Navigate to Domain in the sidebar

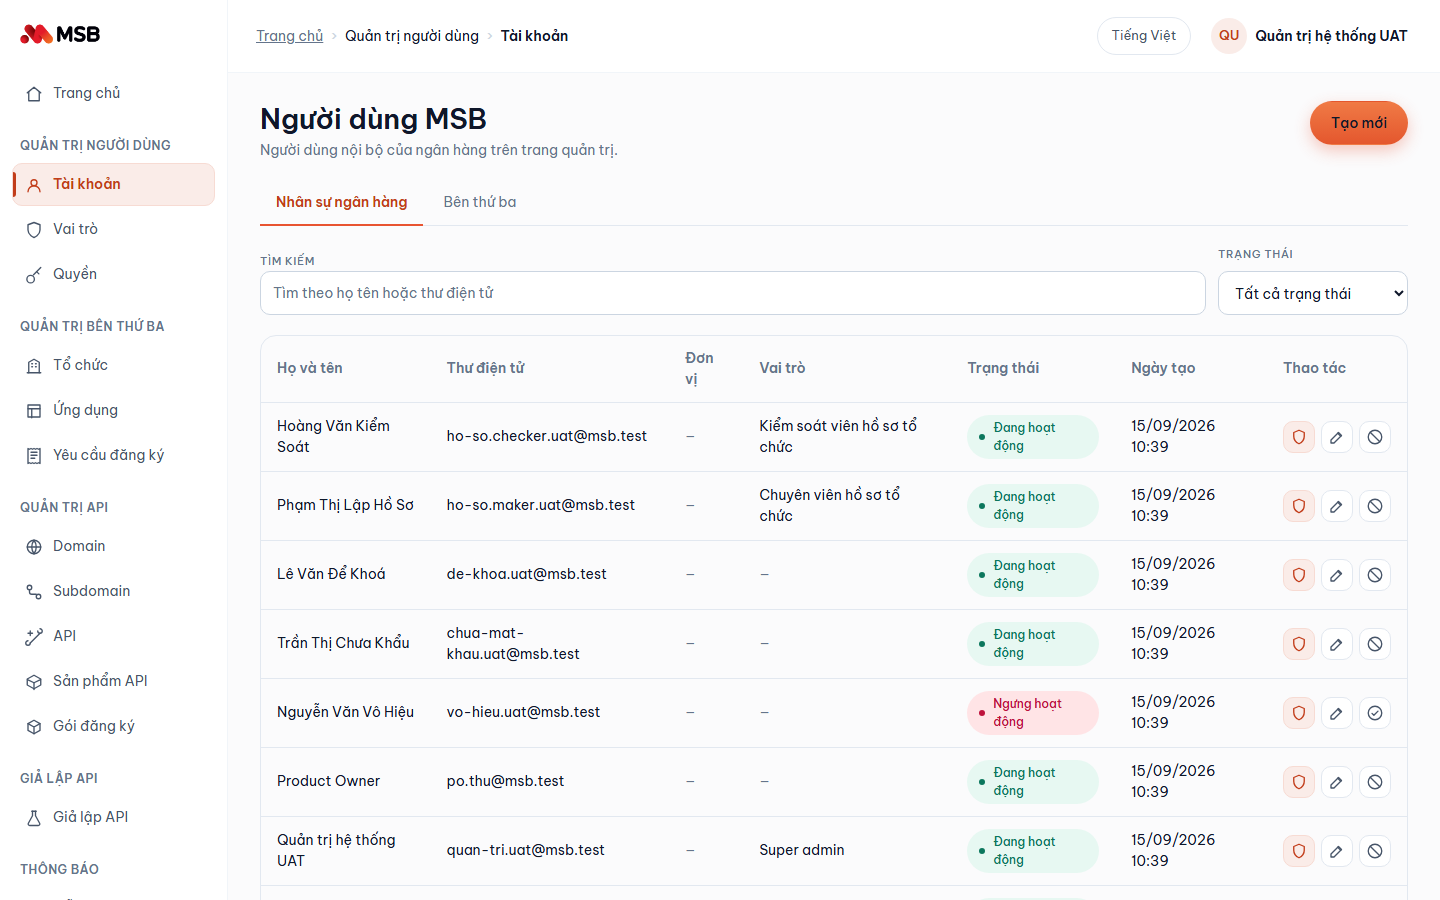click(x=113, y=546)
